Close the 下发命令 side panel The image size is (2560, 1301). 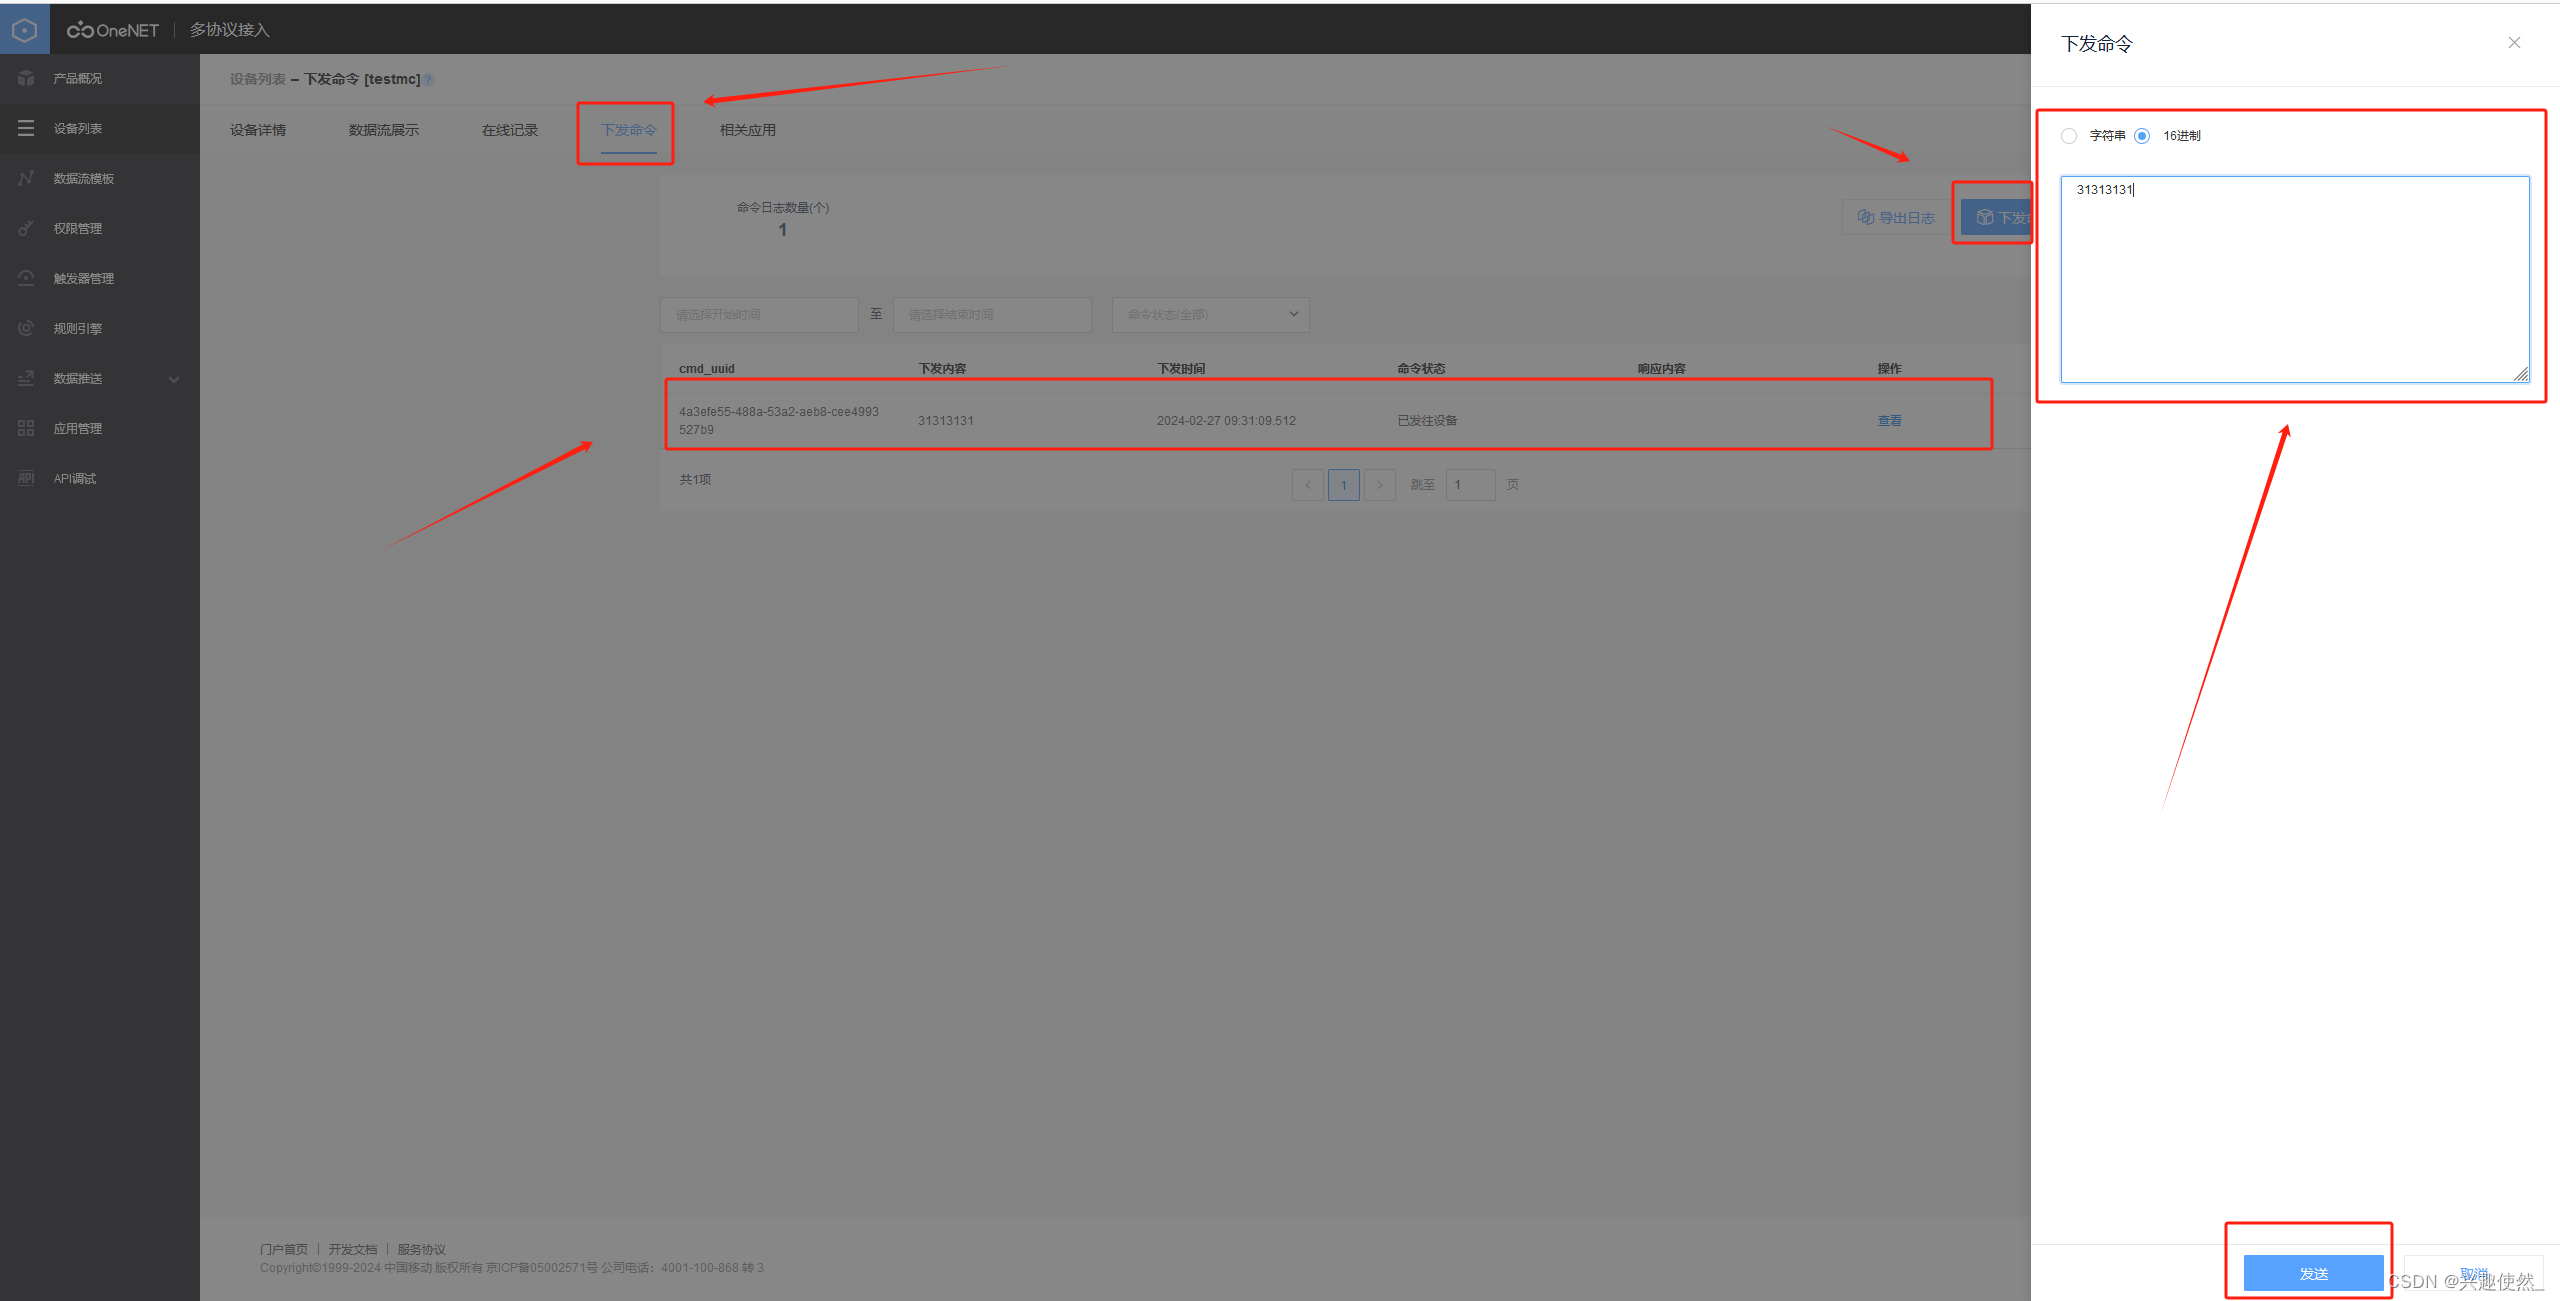pos(2514,43)
